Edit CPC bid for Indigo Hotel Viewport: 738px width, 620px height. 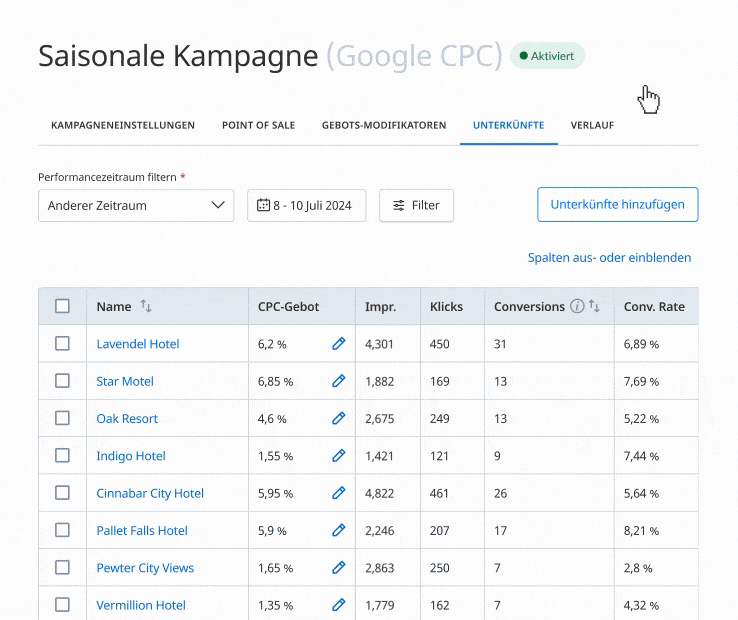point(338,456)
